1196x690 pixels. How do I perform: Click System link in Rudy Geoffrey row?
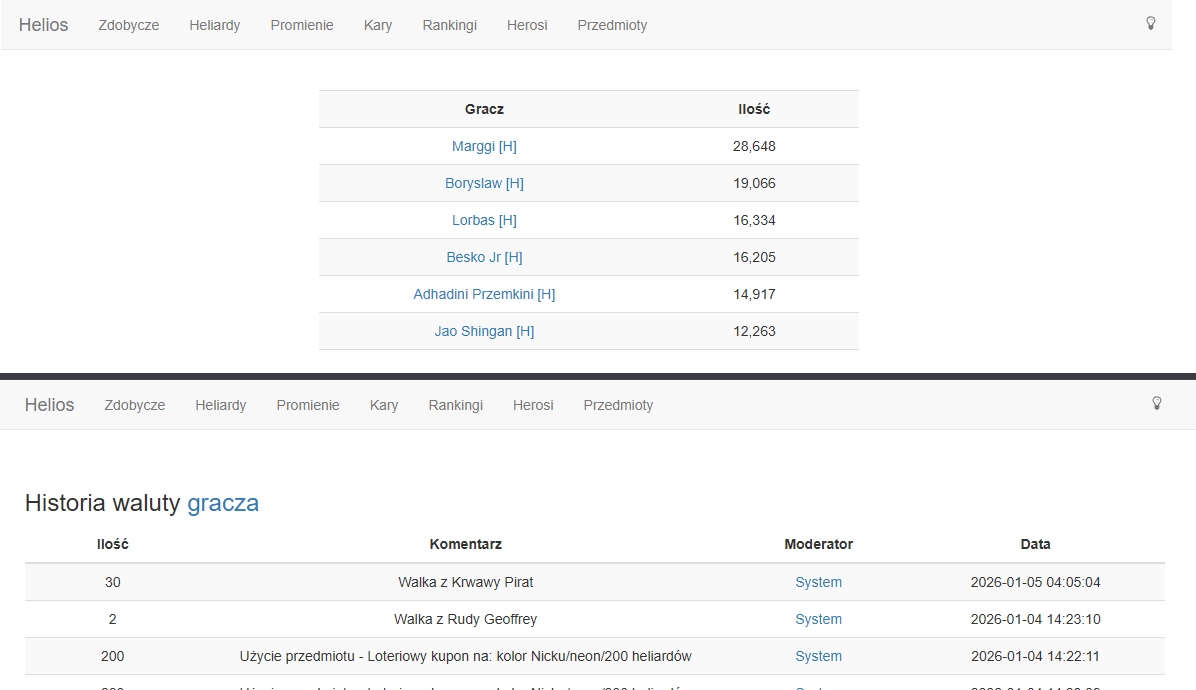(x=818, y=619)
